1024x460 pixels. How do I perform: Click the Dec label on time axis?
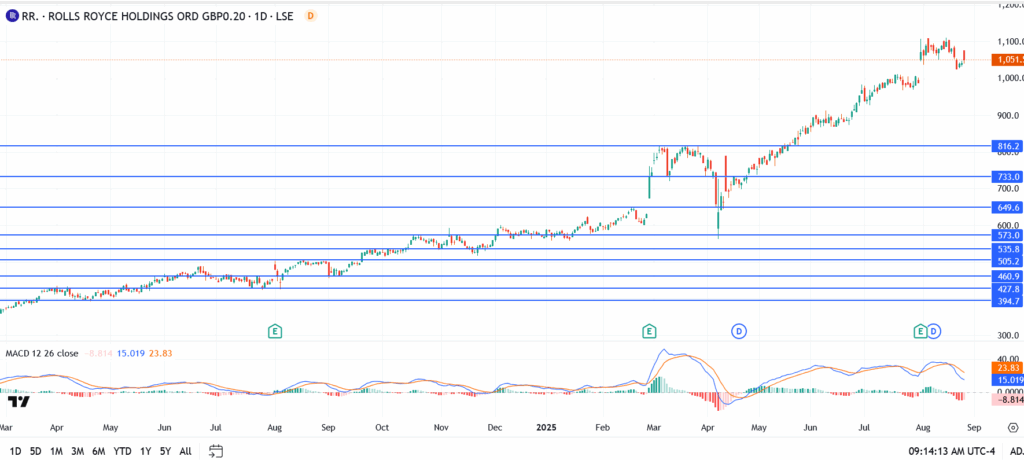[494, 428]
